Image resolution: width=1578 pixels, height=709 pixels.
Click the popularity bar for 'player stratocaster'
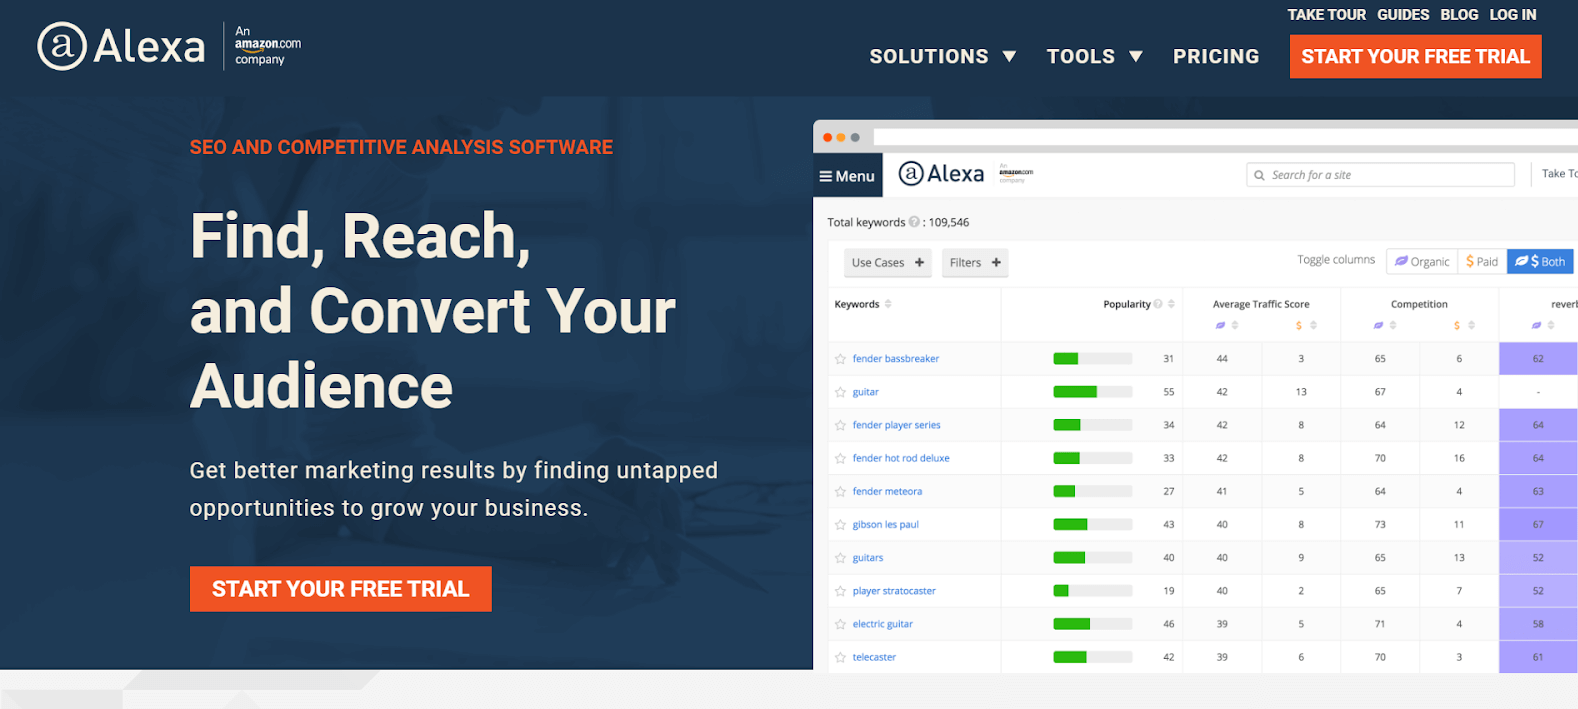(x=1093, y=591)
